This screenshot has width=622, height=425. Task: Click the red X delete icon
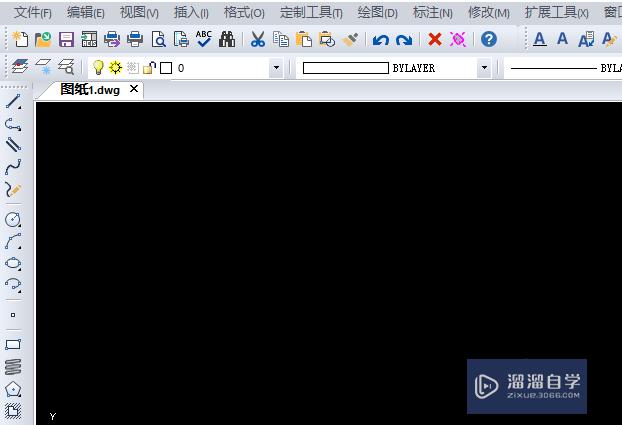435,39
